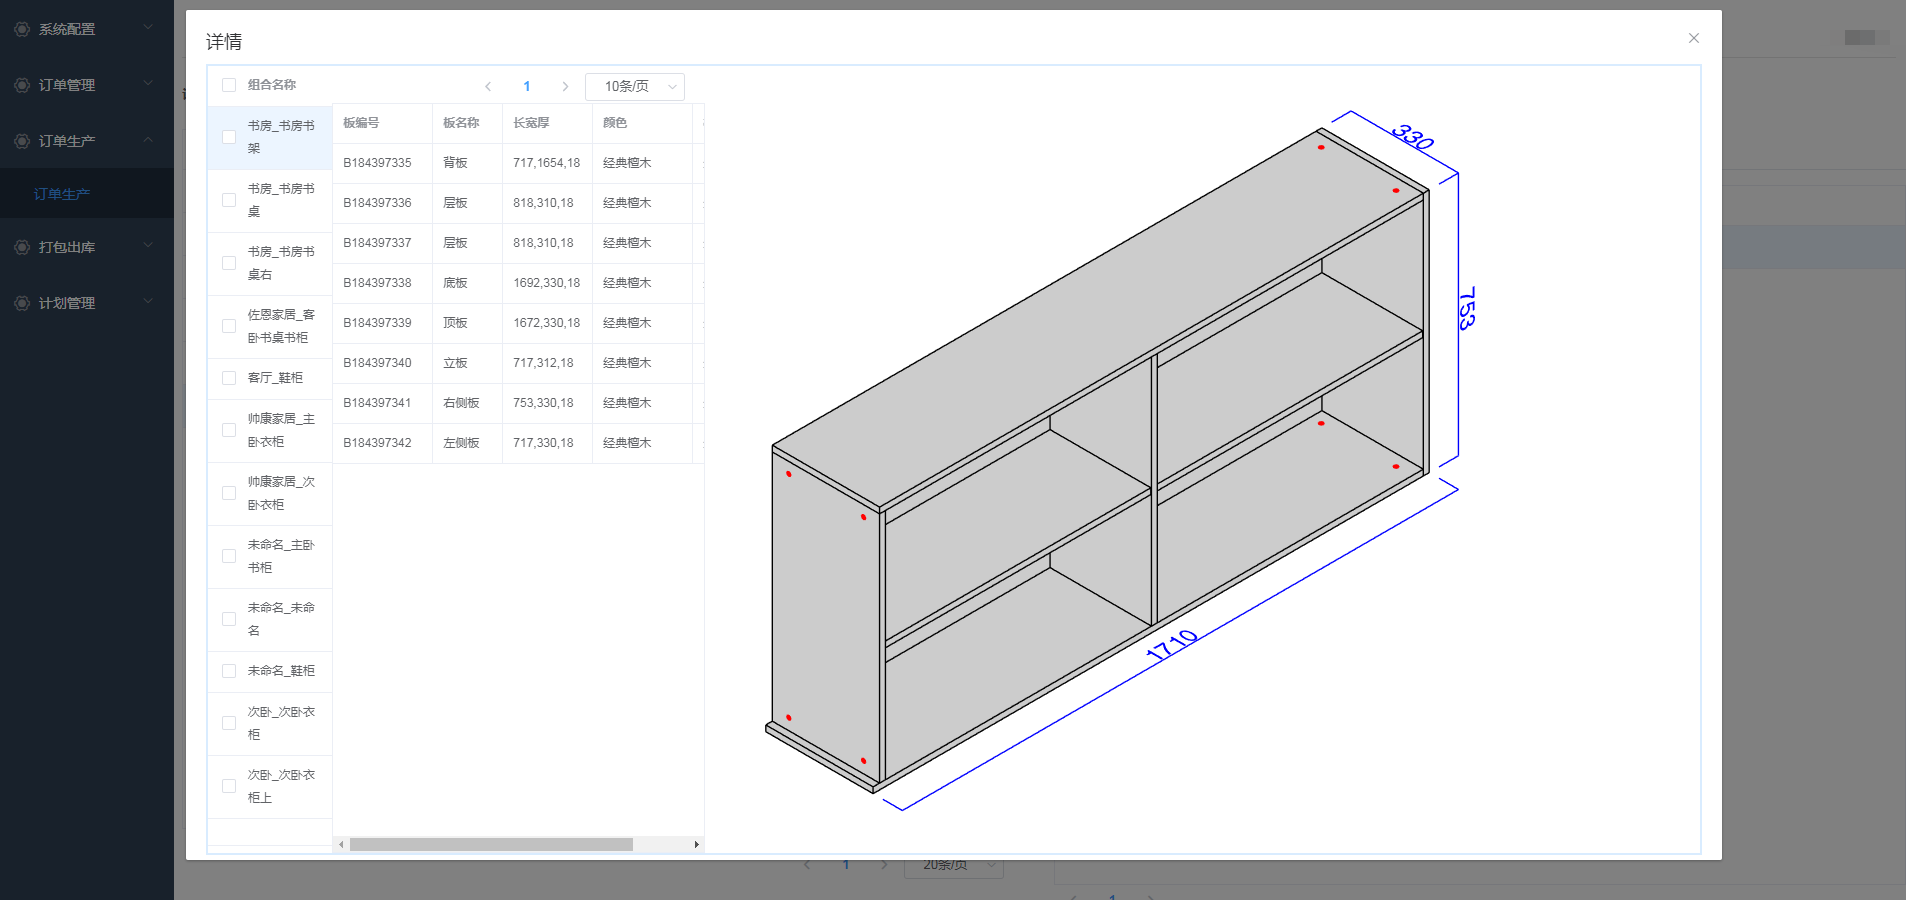Screen dimensions: 1906x900
Task: Click the table scrollbar right arrow
Action: [696, 845]
